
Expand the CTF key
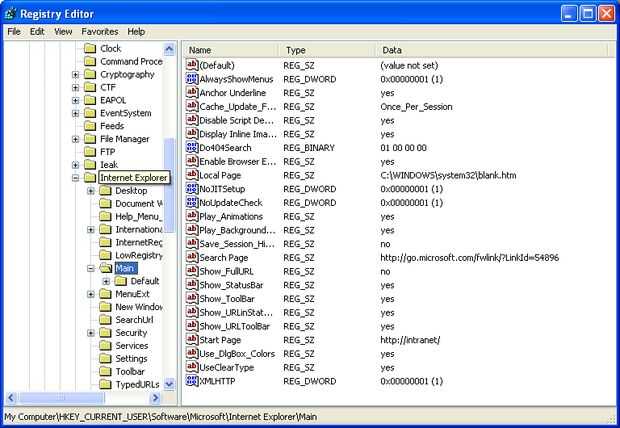(x=76, y=87)
